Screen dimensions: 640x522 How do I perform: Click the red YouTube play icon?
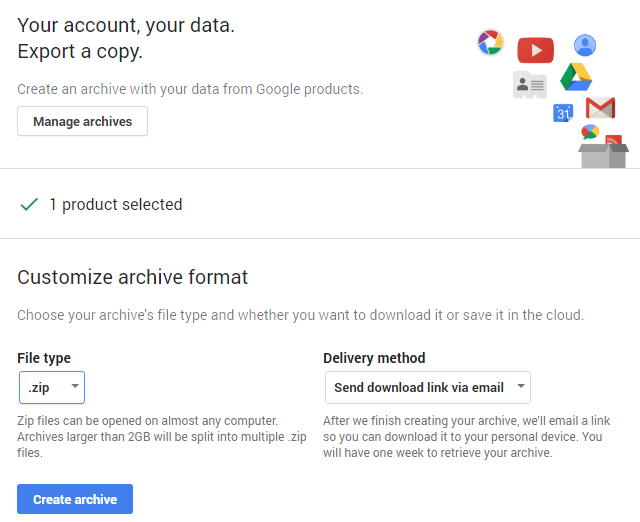535,50
